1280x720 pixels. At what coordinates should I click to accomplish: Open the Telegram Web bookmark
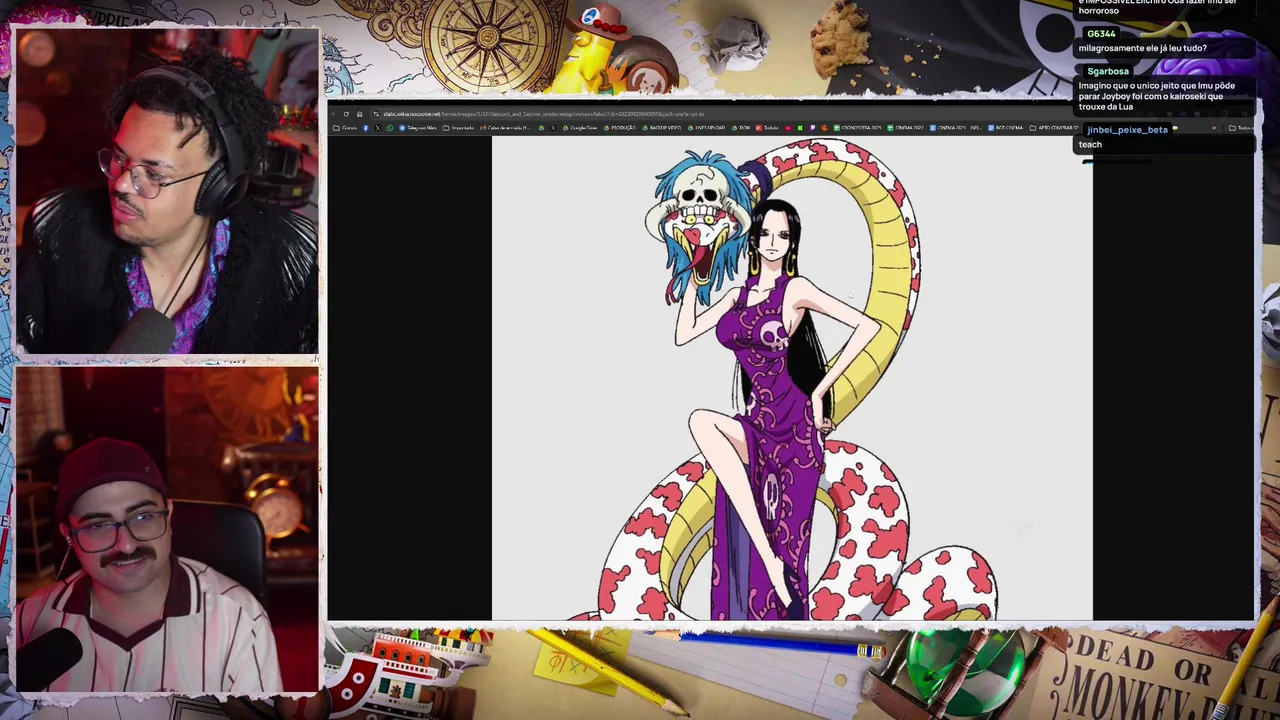click(417, 128)
